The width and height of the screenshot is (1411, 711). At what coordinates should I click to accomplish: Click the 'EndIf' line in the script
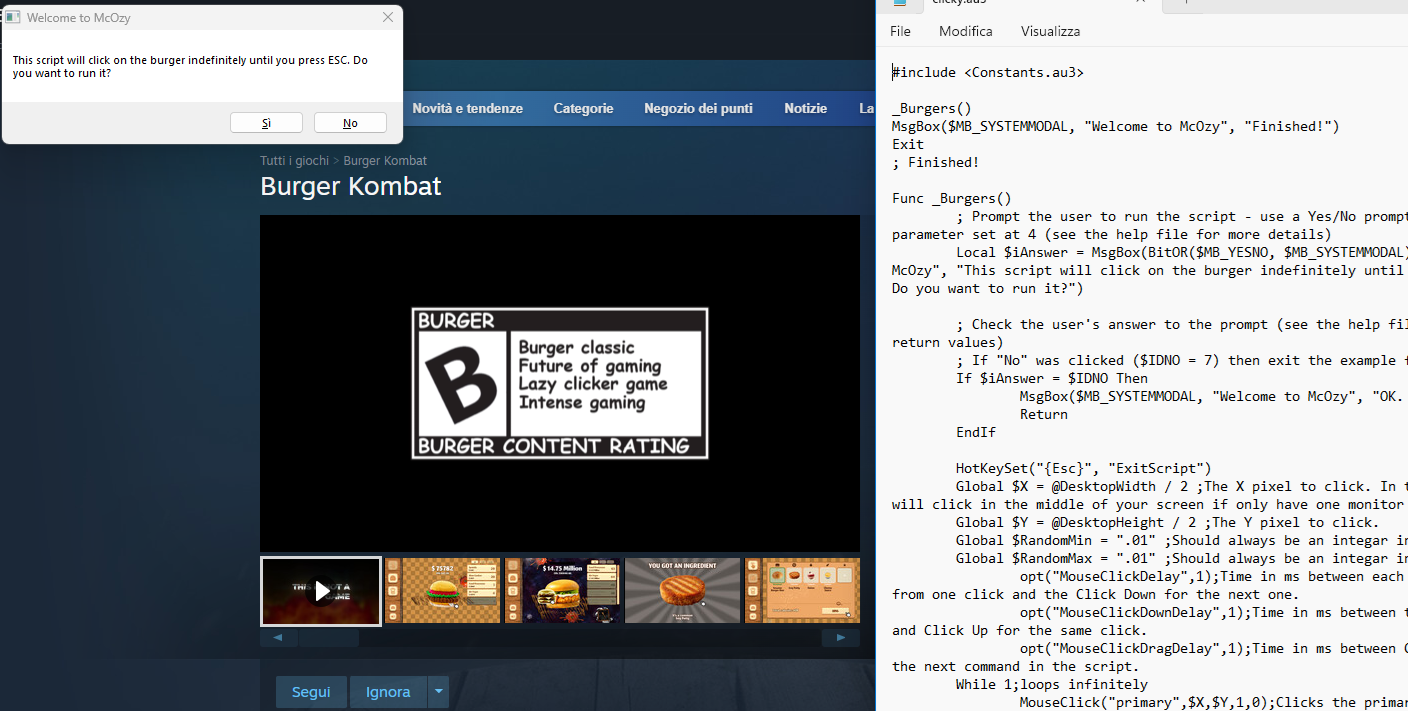976,432
